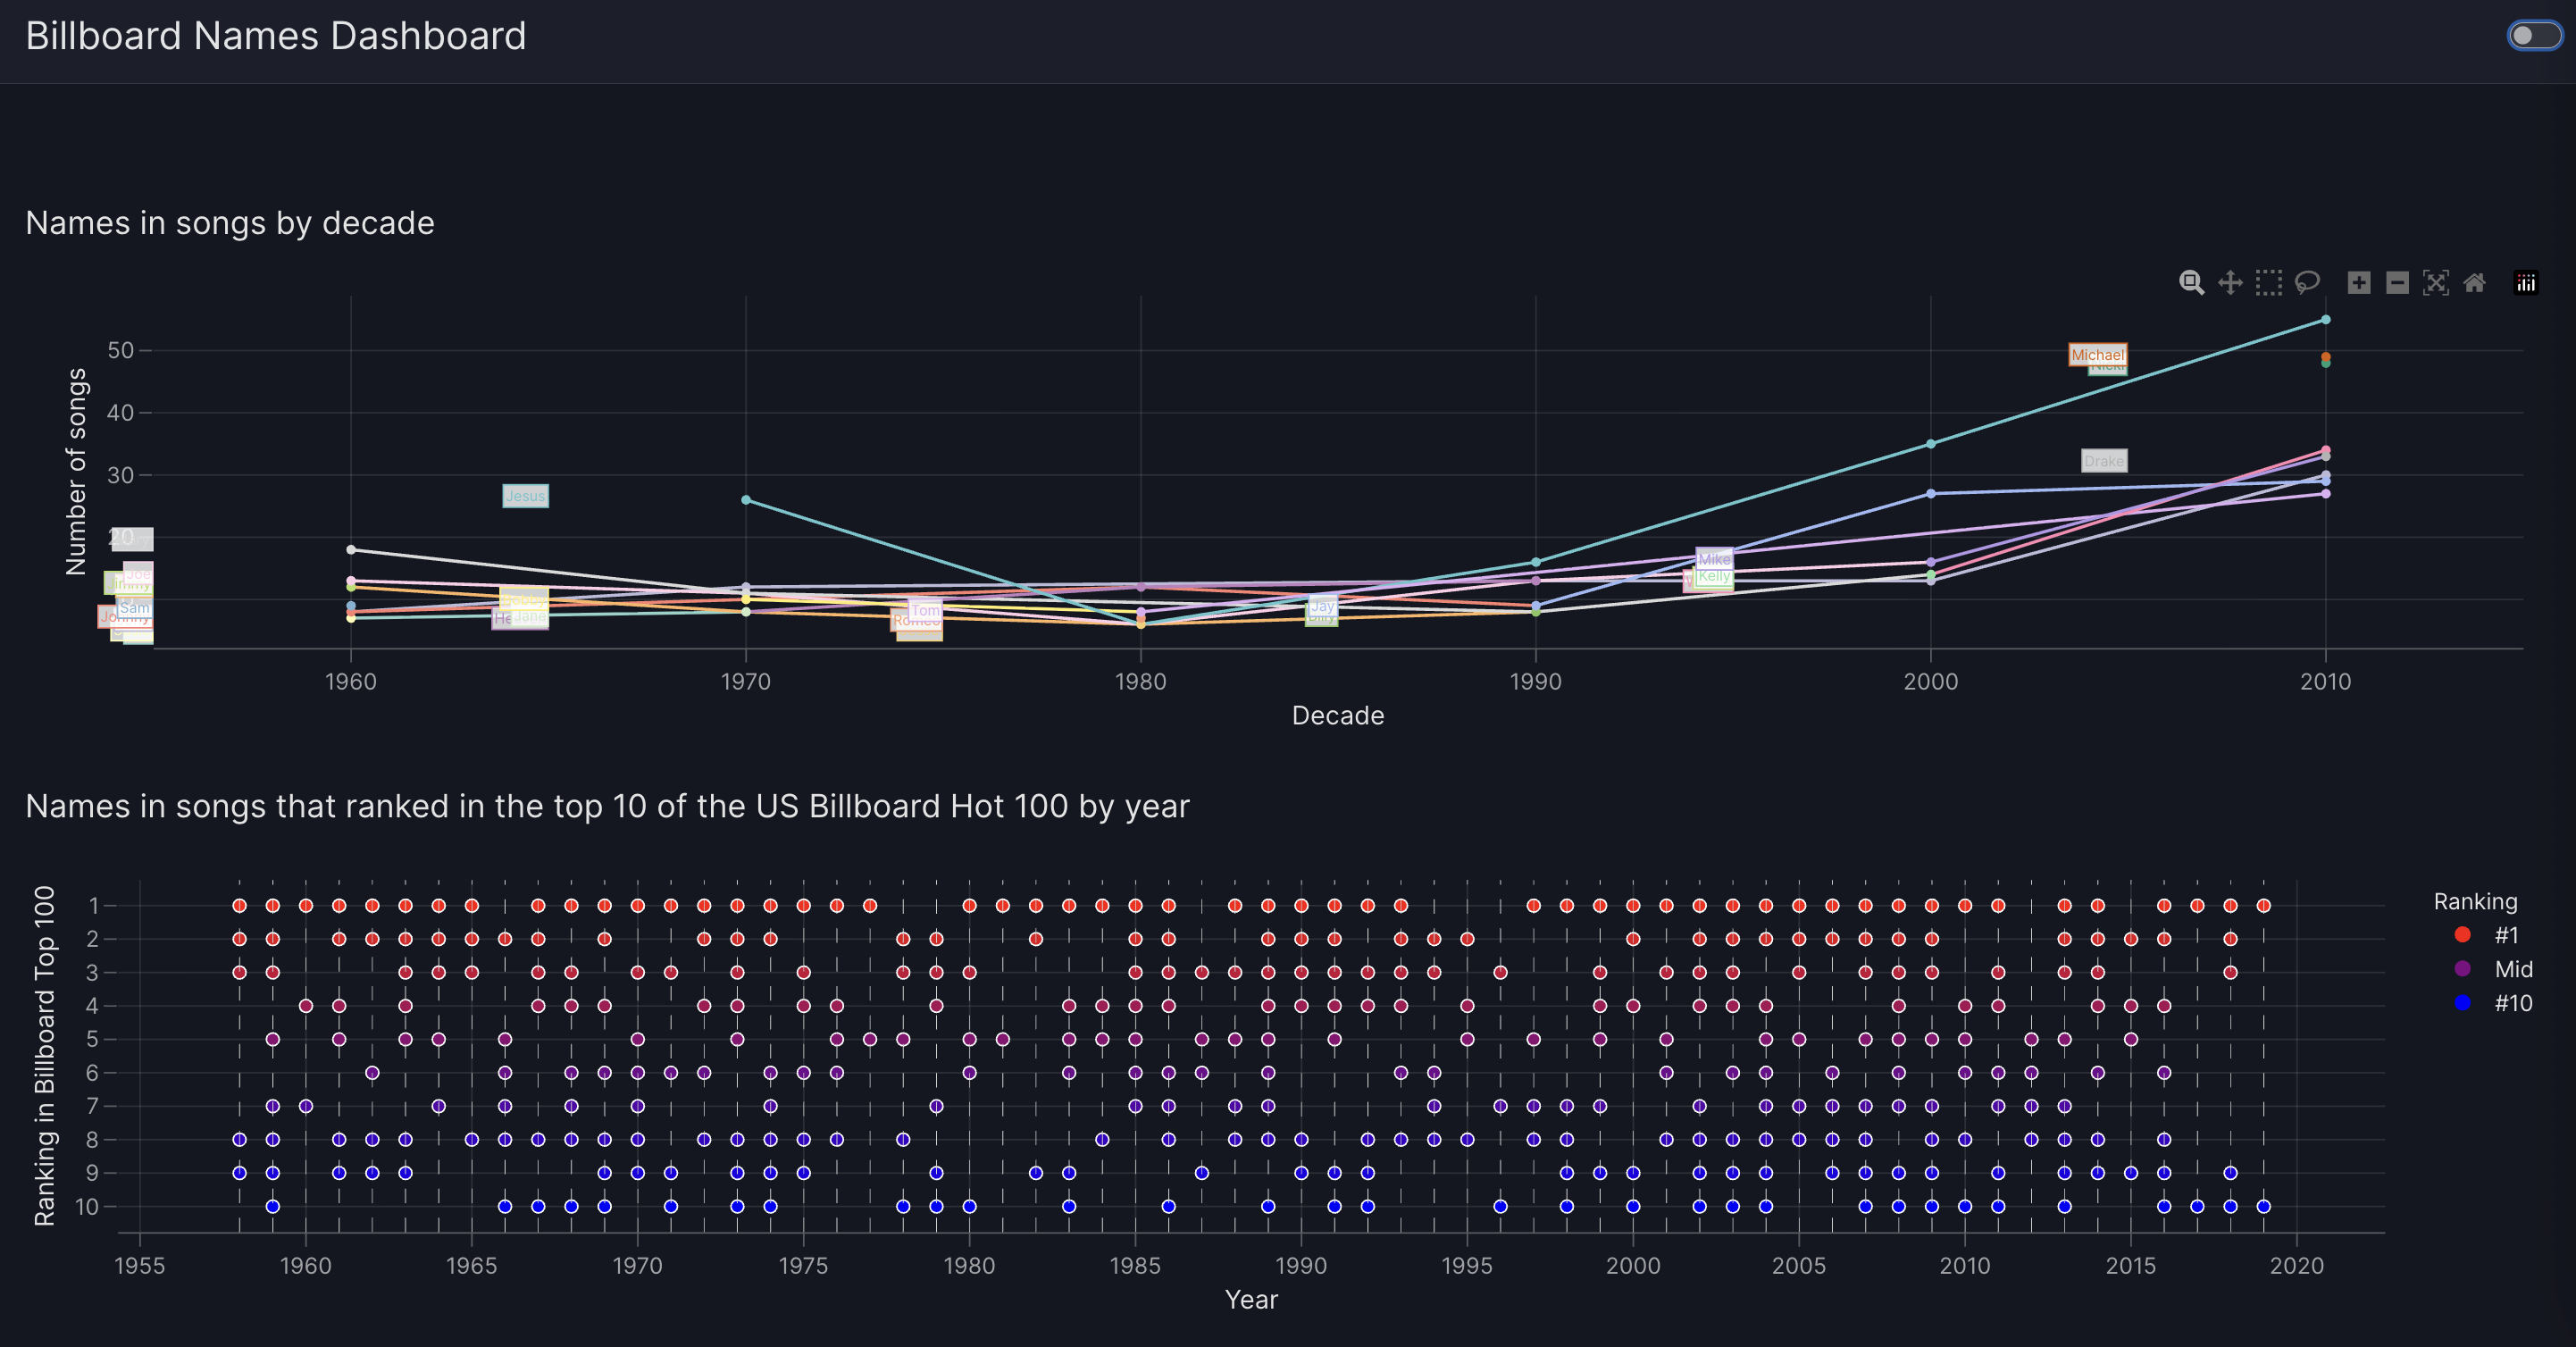Reset axes with the home icon
The height and width of the screenshot is (1347, 2576).
click(x=2474, y=283)
